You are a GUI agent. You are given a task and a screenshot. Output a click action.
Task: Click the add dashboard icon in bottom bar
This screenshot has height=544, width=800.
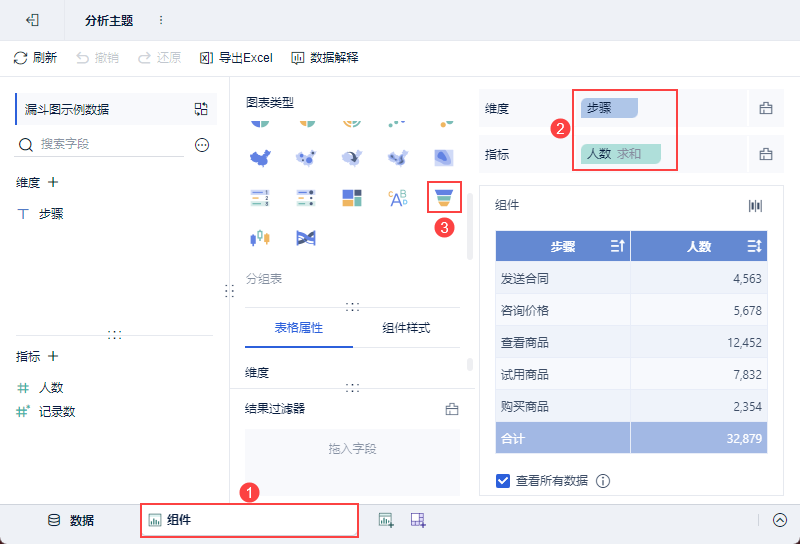click(418, 520)
